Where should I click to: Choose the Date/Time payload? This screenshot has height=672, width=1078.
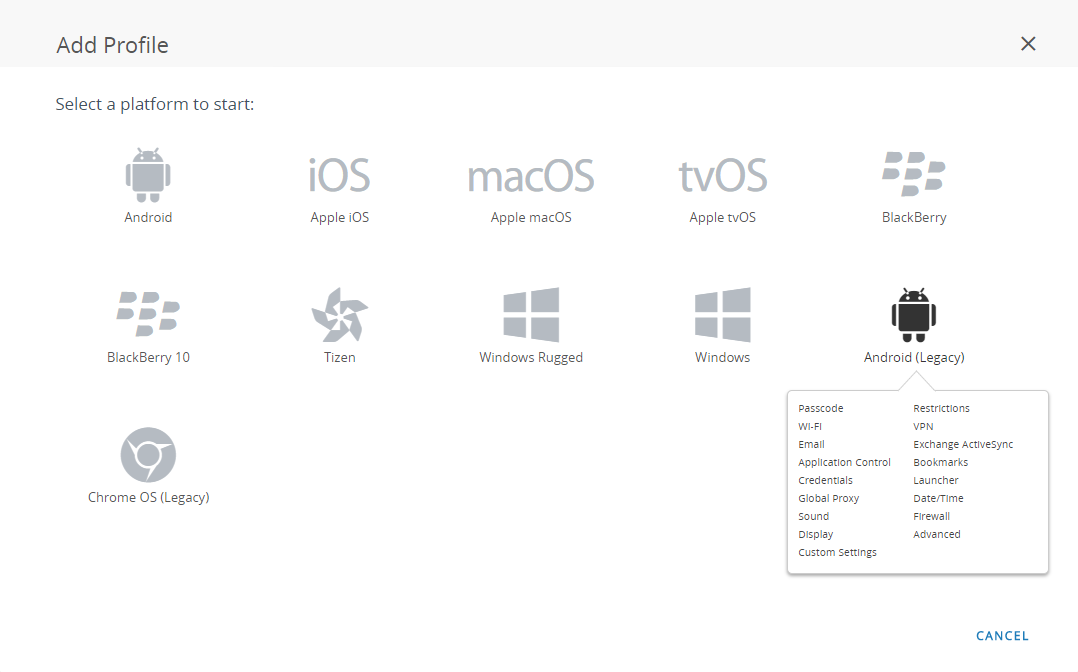click(938, 498)
